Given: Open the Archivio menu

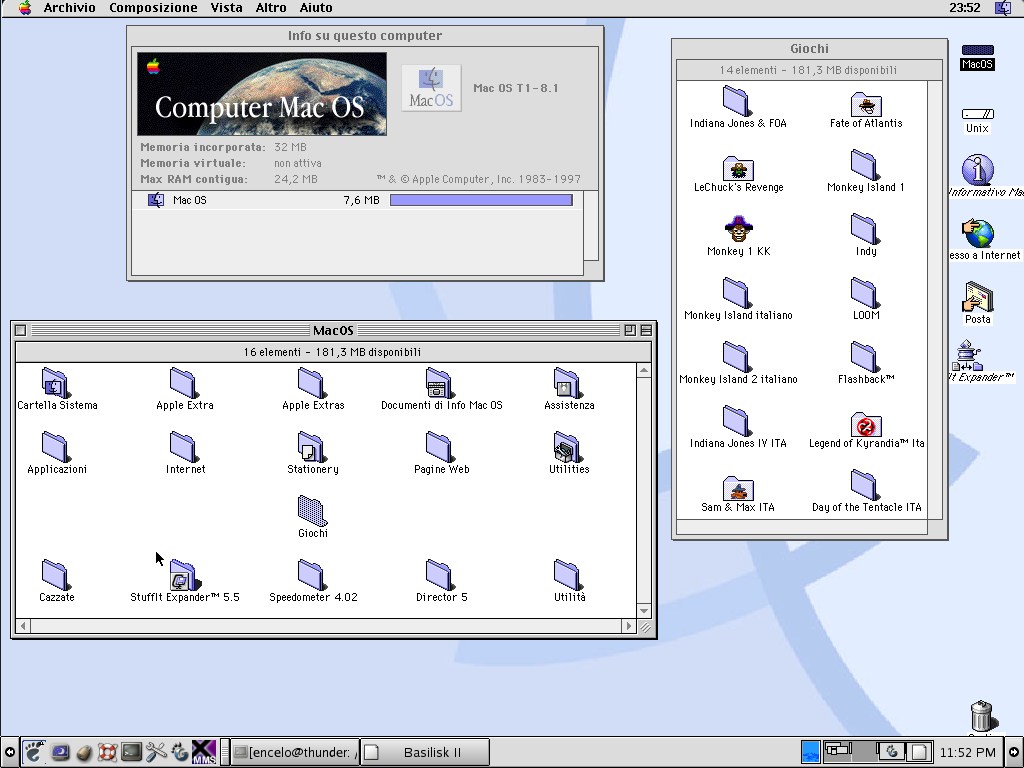Looking at the screenshot, I should click(x=69, y=8).
